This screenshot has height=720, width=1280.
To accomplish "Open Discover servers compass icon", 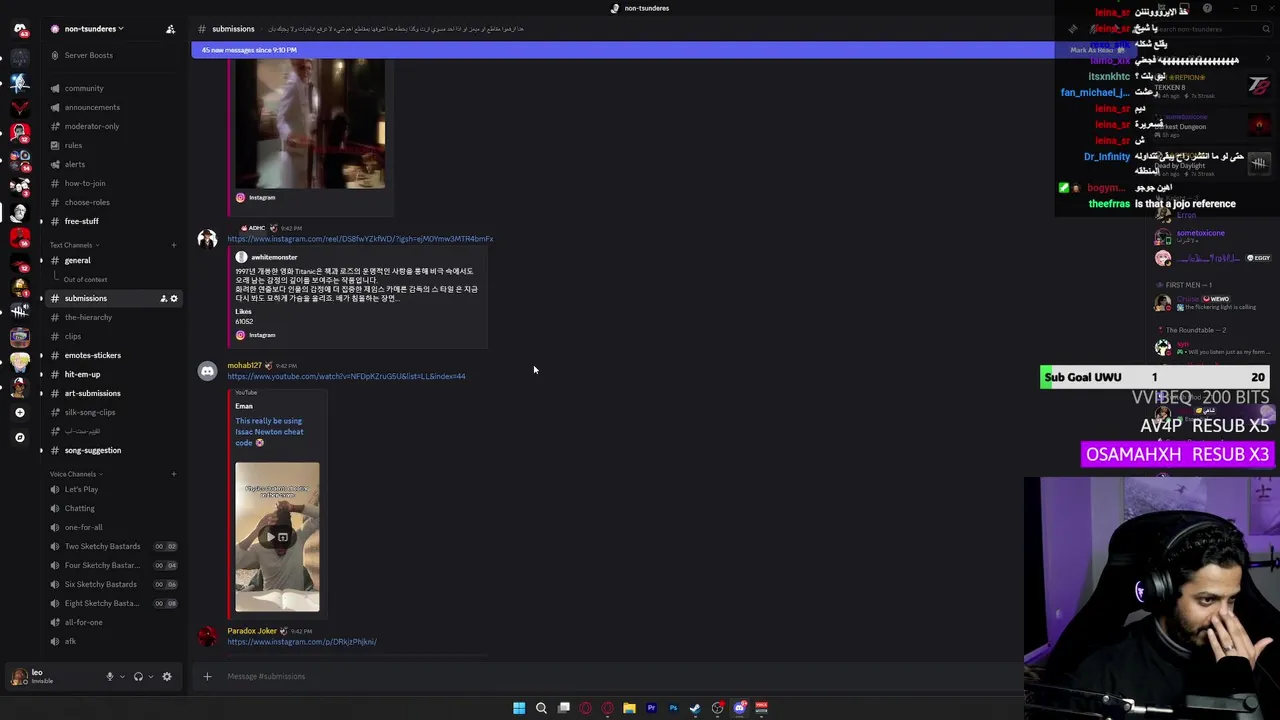I will tap(19, 437).
